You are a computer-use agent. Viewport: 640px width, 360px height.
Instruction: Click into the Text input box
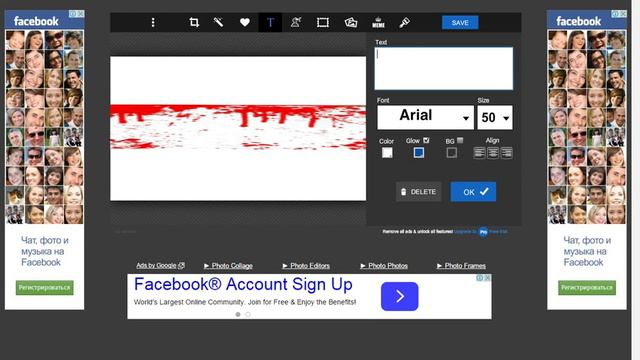(444, 68)
